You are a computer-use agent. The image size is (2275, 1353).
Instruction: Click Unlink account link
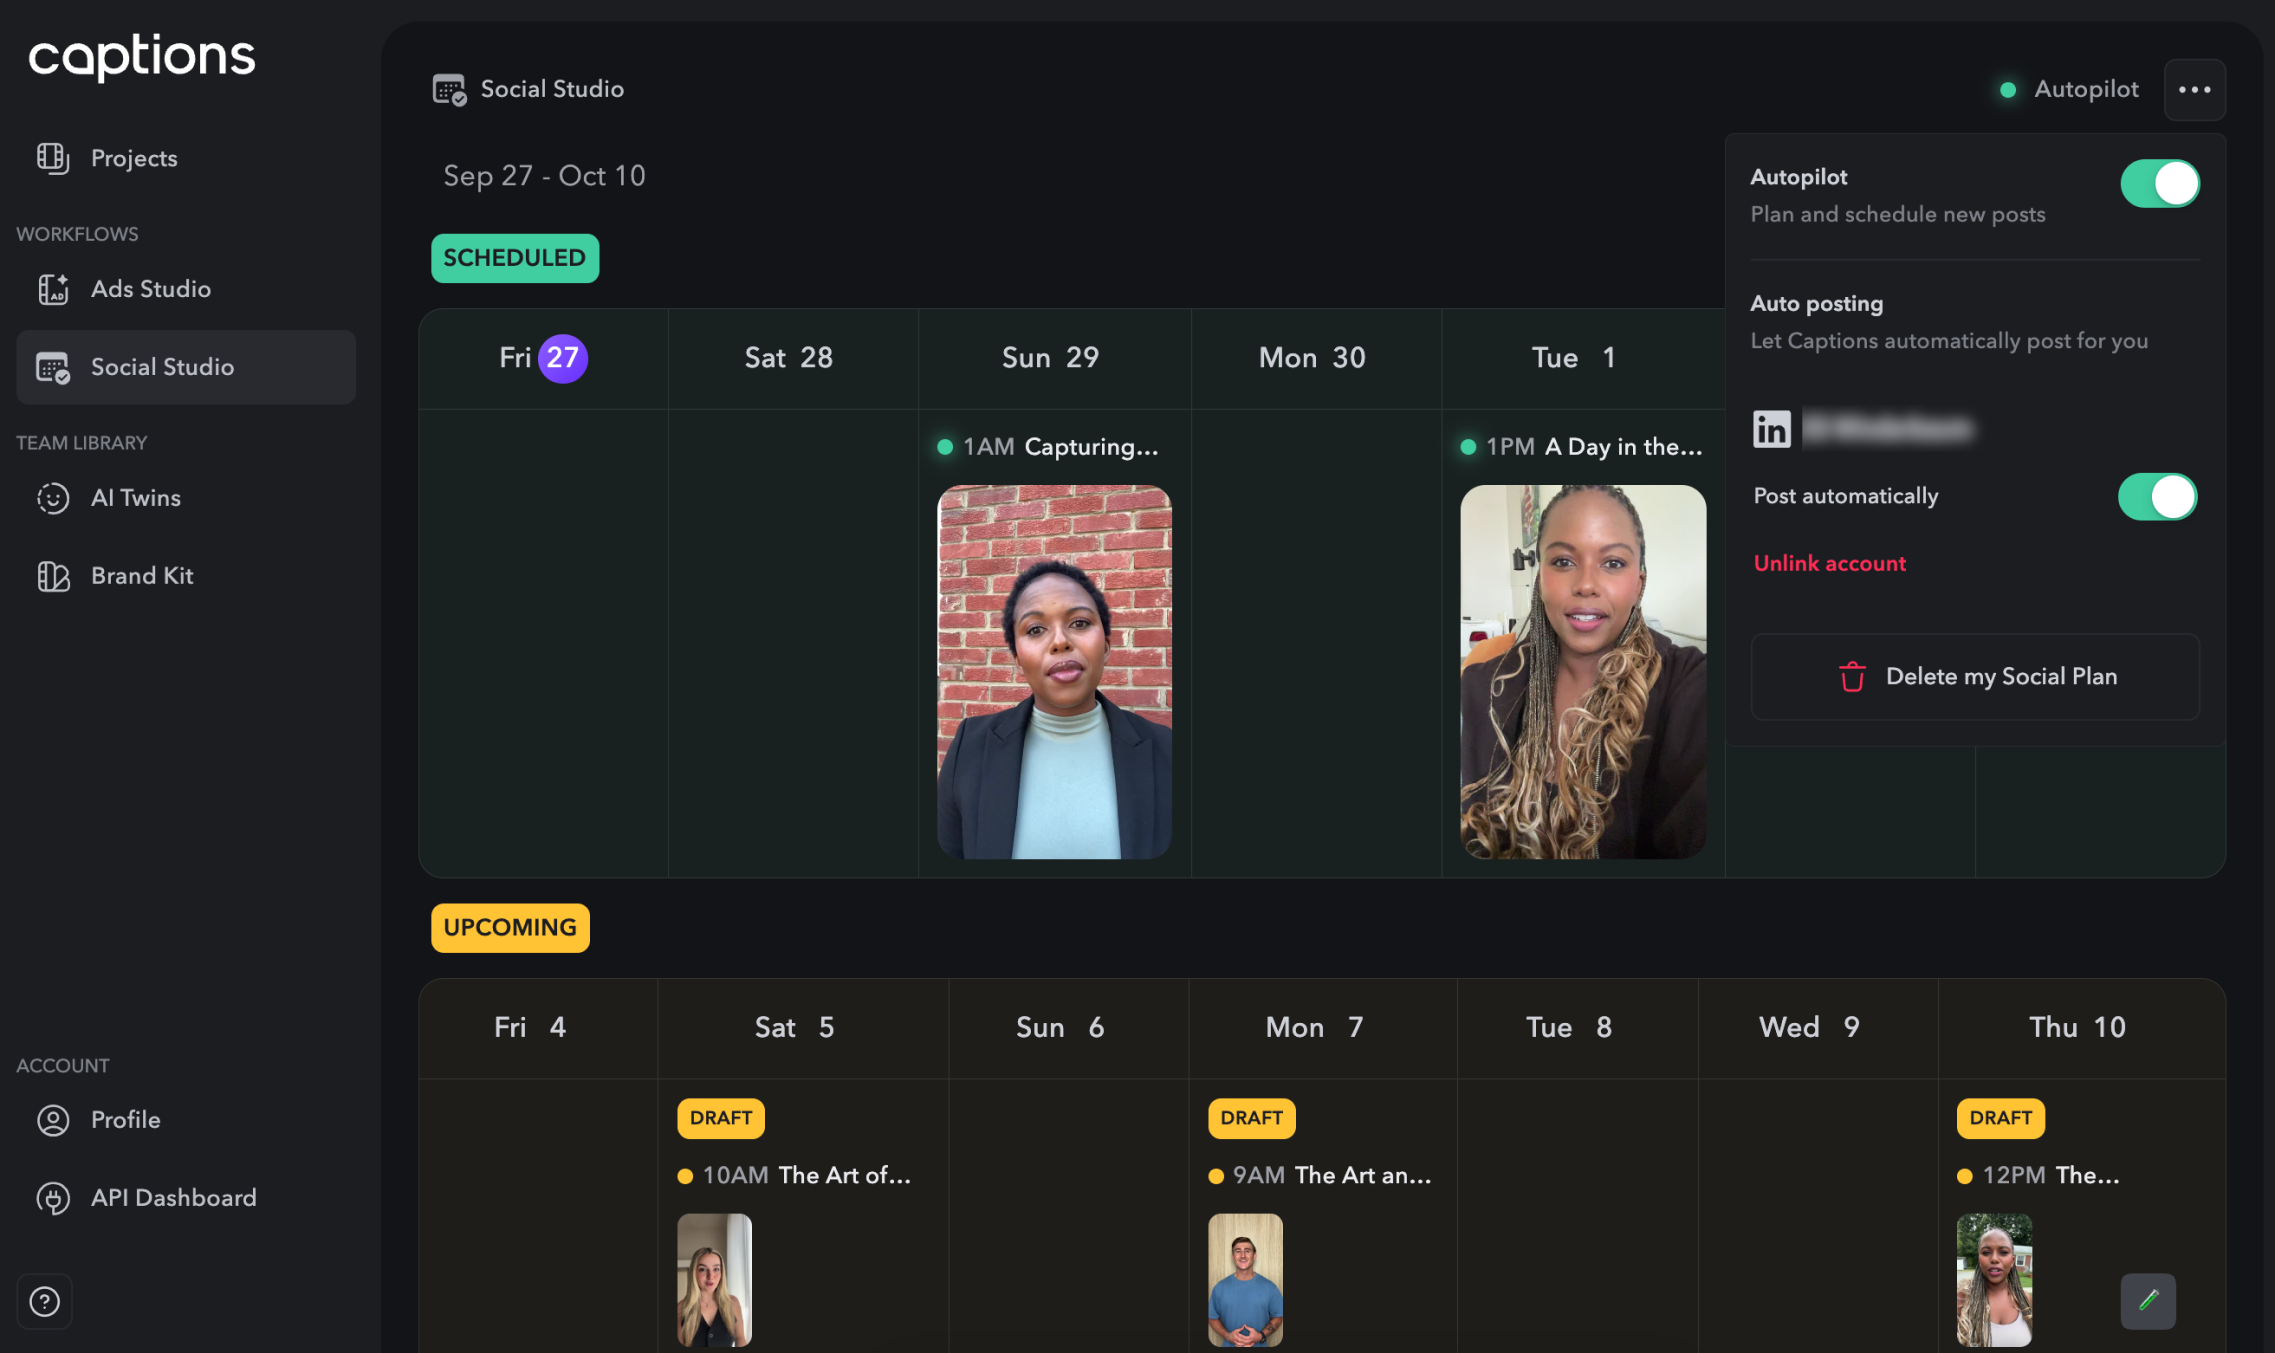[x=1829, y=563]
